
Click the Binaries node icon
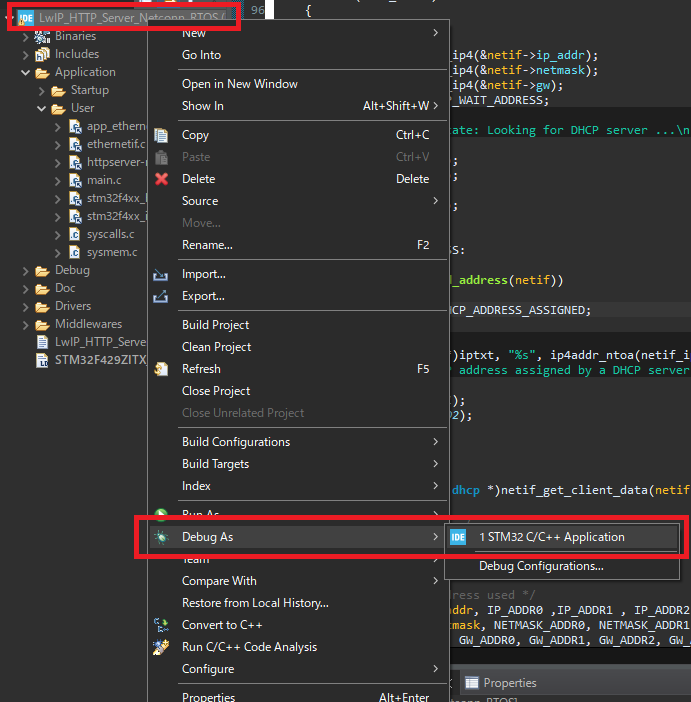point(42,36)
